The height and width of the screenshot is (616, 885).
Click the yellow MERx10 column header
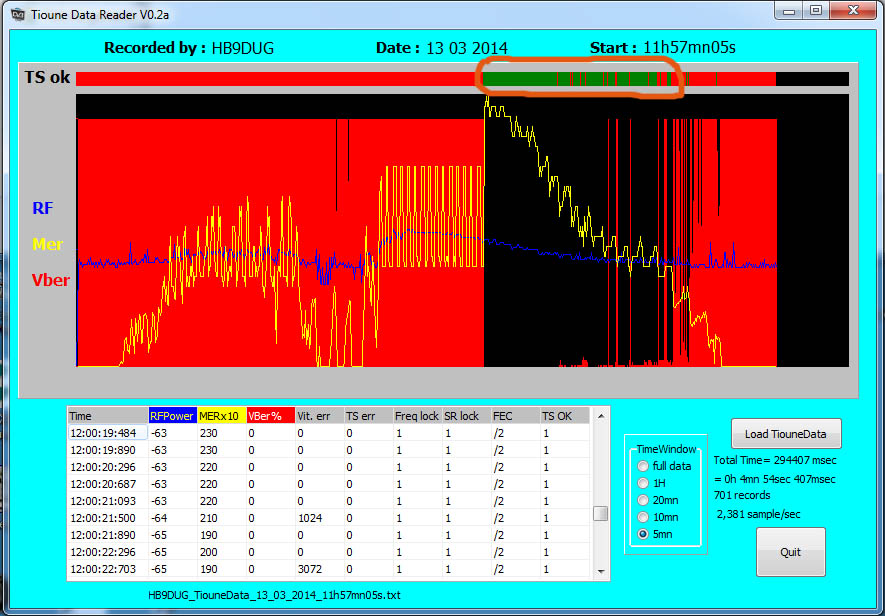(221, 416)
